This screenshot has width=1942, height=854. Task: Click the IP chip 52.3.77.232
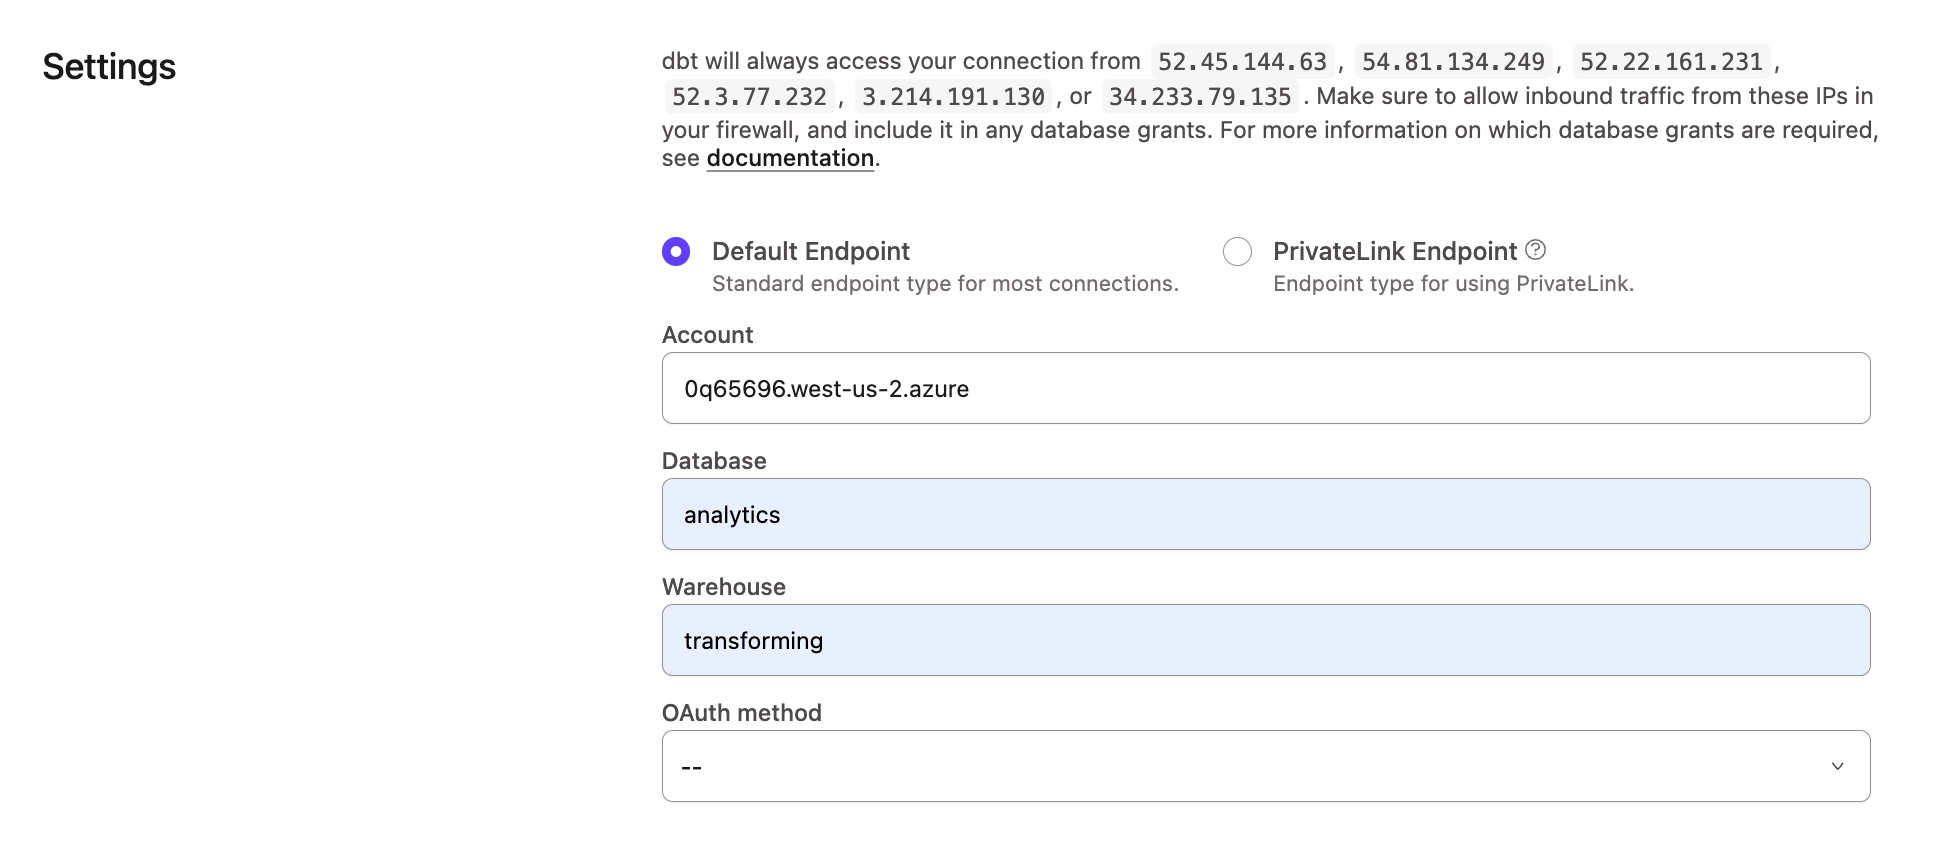coord(748,97)
